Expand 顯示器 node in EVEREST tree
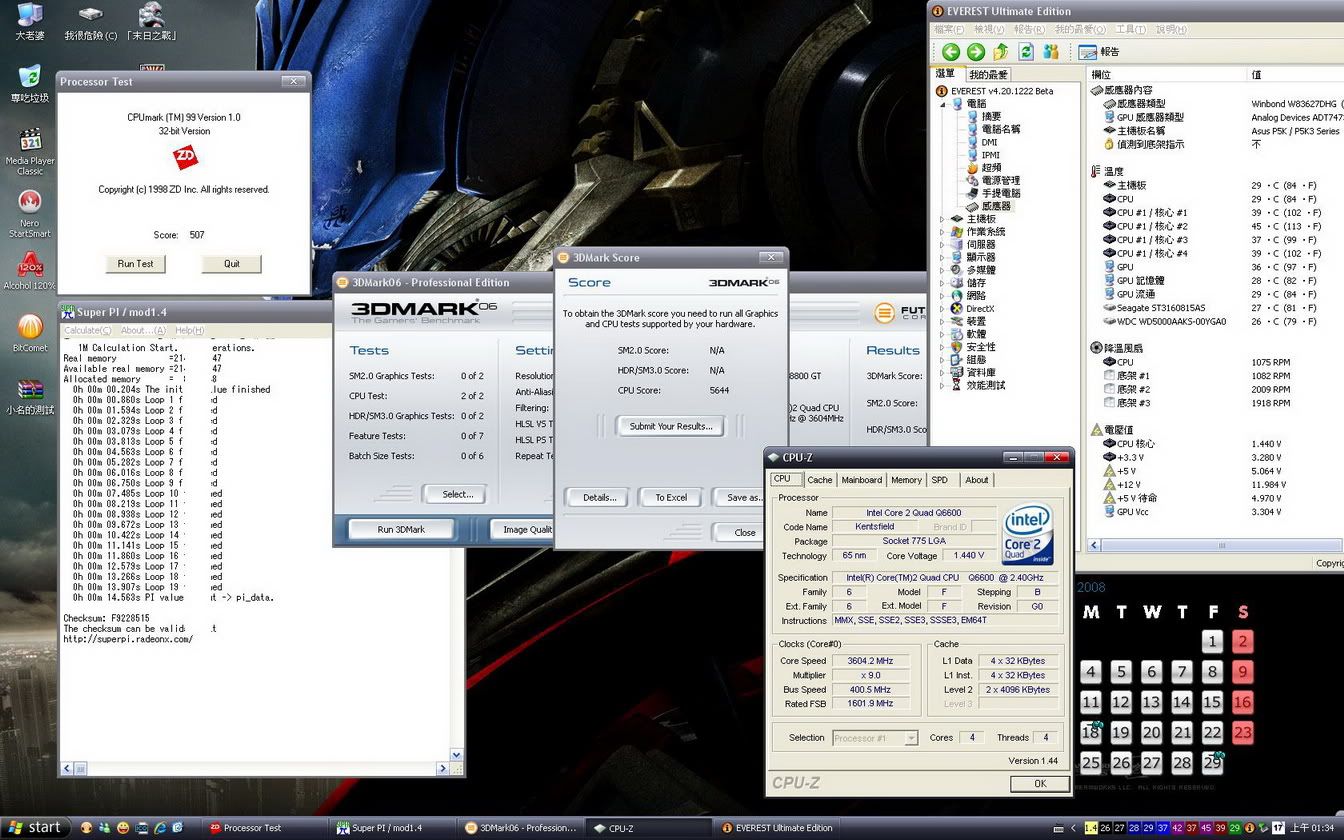1344x840 pixels. click(942, 257)
